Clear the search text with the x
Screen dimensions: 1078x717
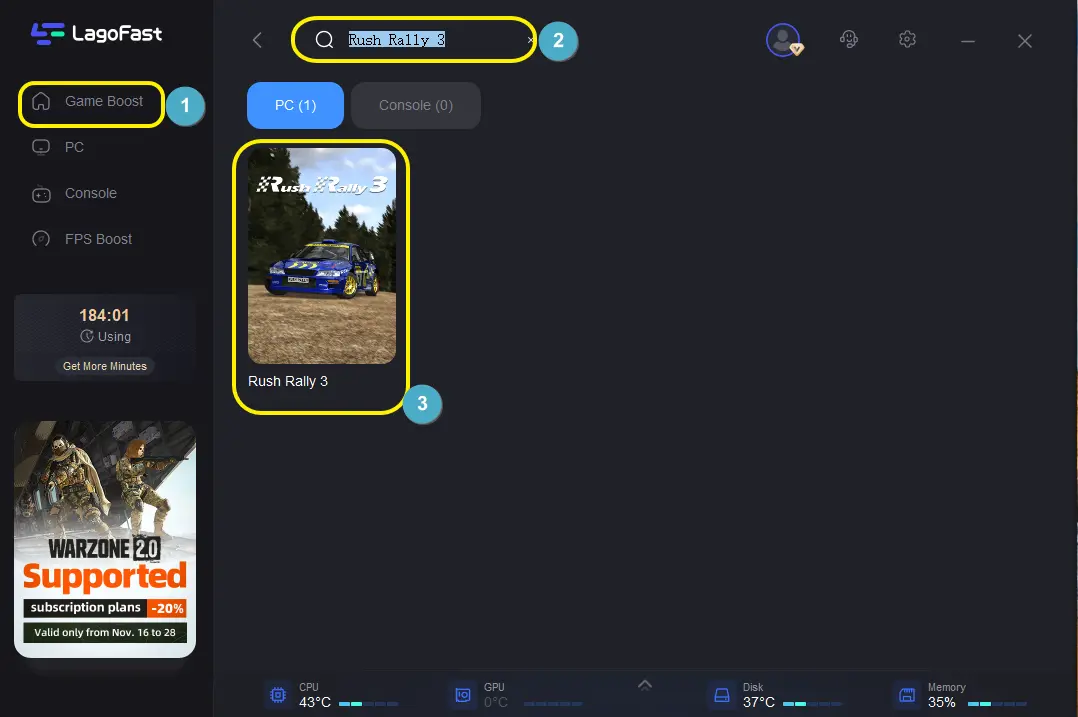[x=530, y=40]
